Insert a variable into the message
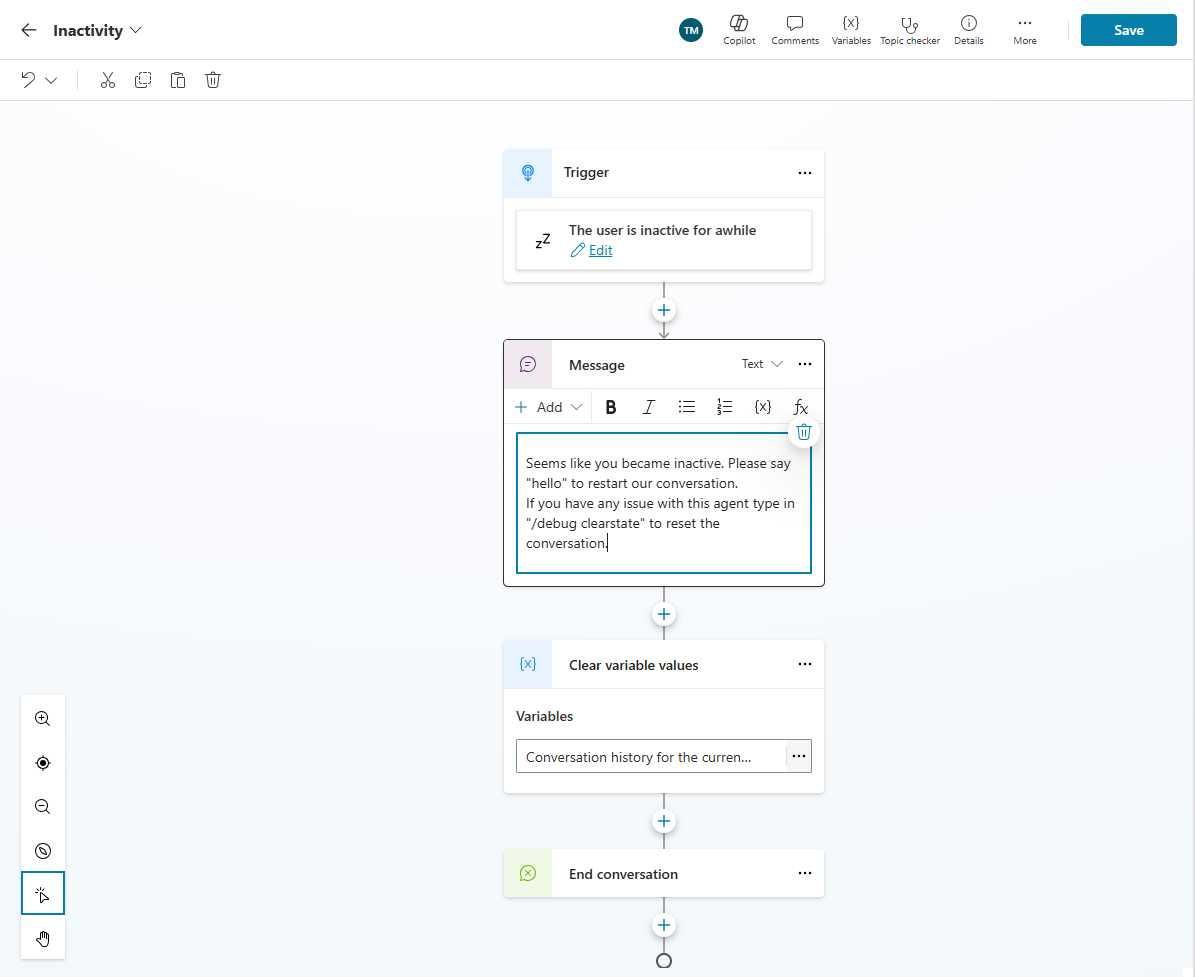 [x=762, y=406]
